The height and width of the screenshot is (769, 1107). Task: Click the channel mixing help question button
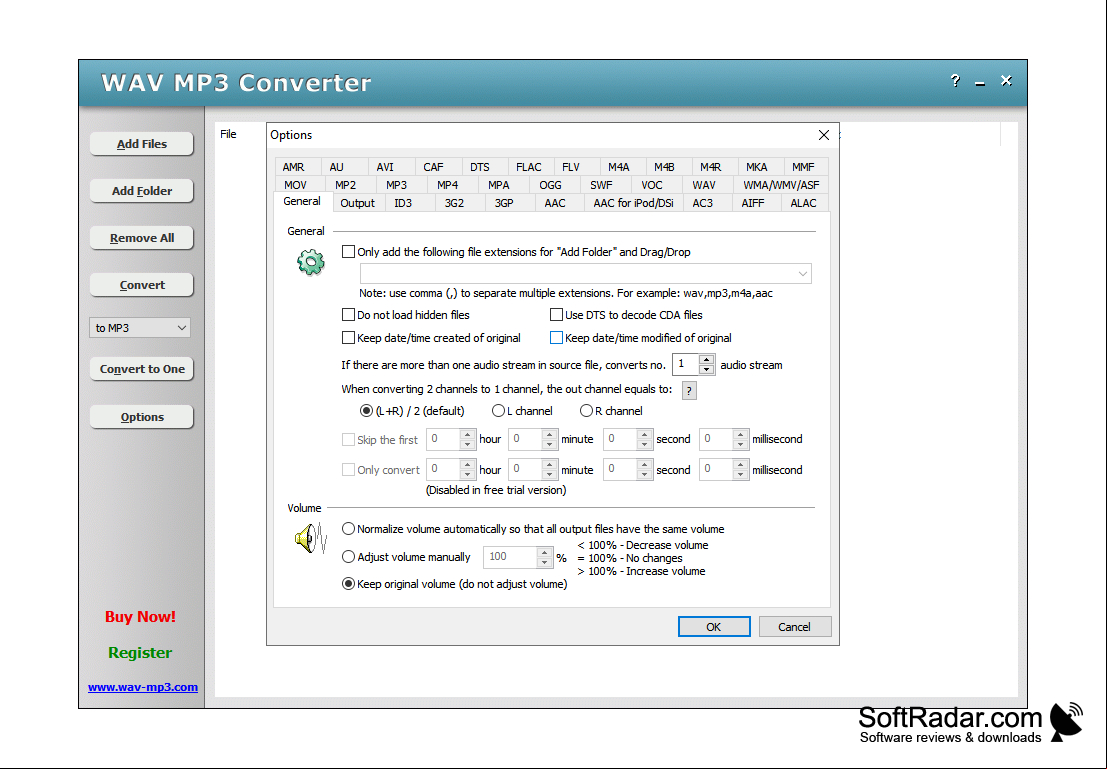coord(689,391)
